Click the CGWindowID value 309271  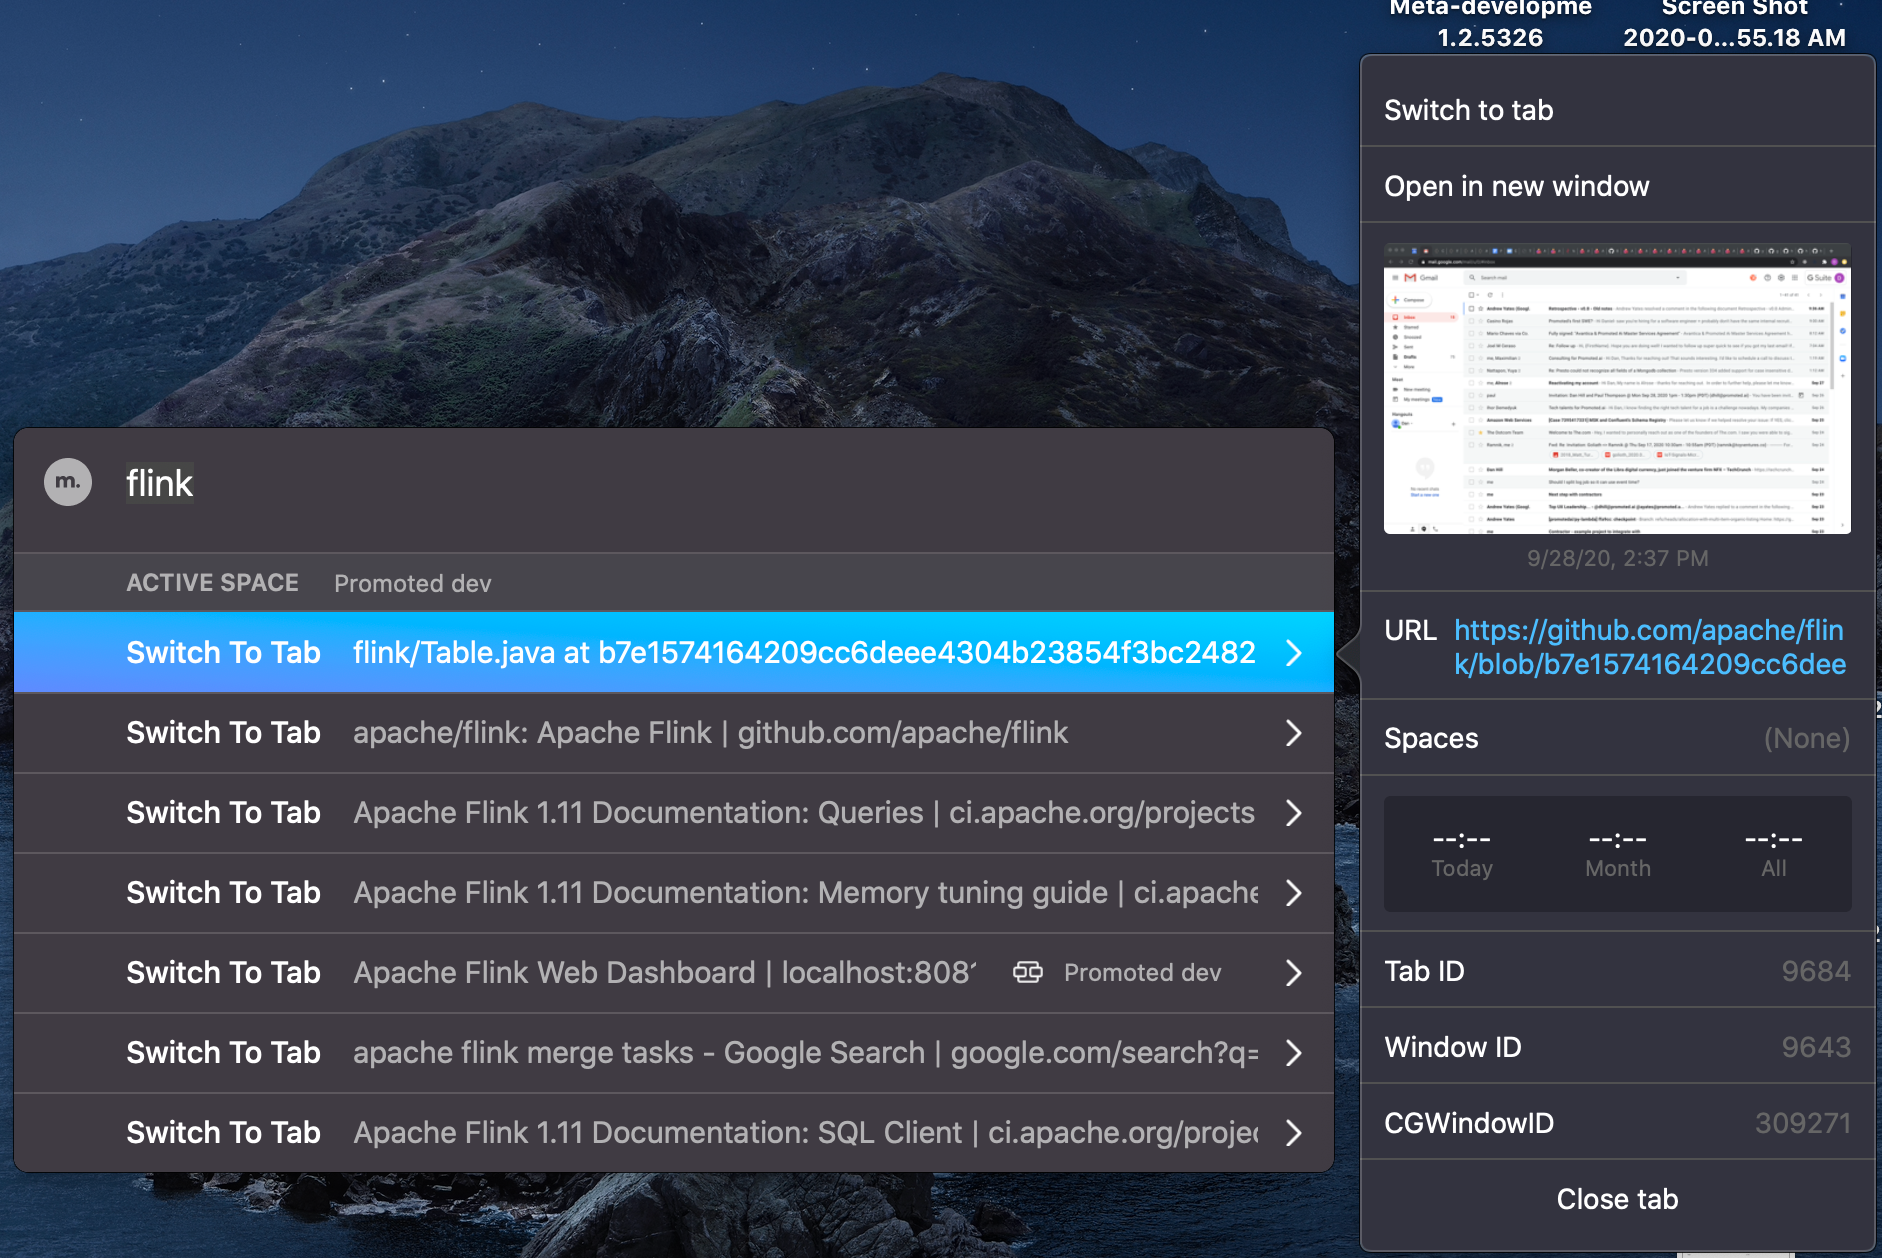click(x=1803, y=1123)
